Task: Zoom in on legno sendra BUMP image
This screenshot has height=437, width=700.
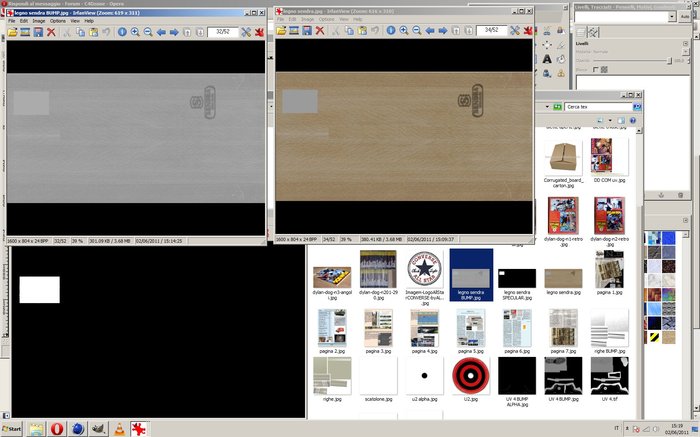Action: [x=135, y=32]
